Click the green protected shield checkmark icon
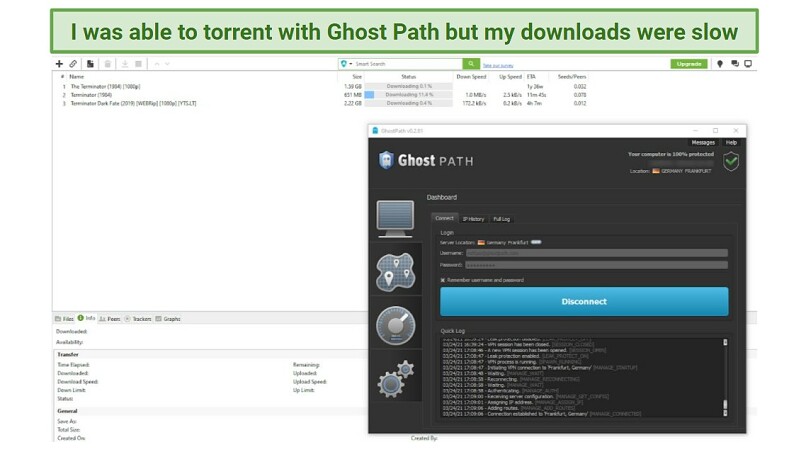 [x=731, y=161]
